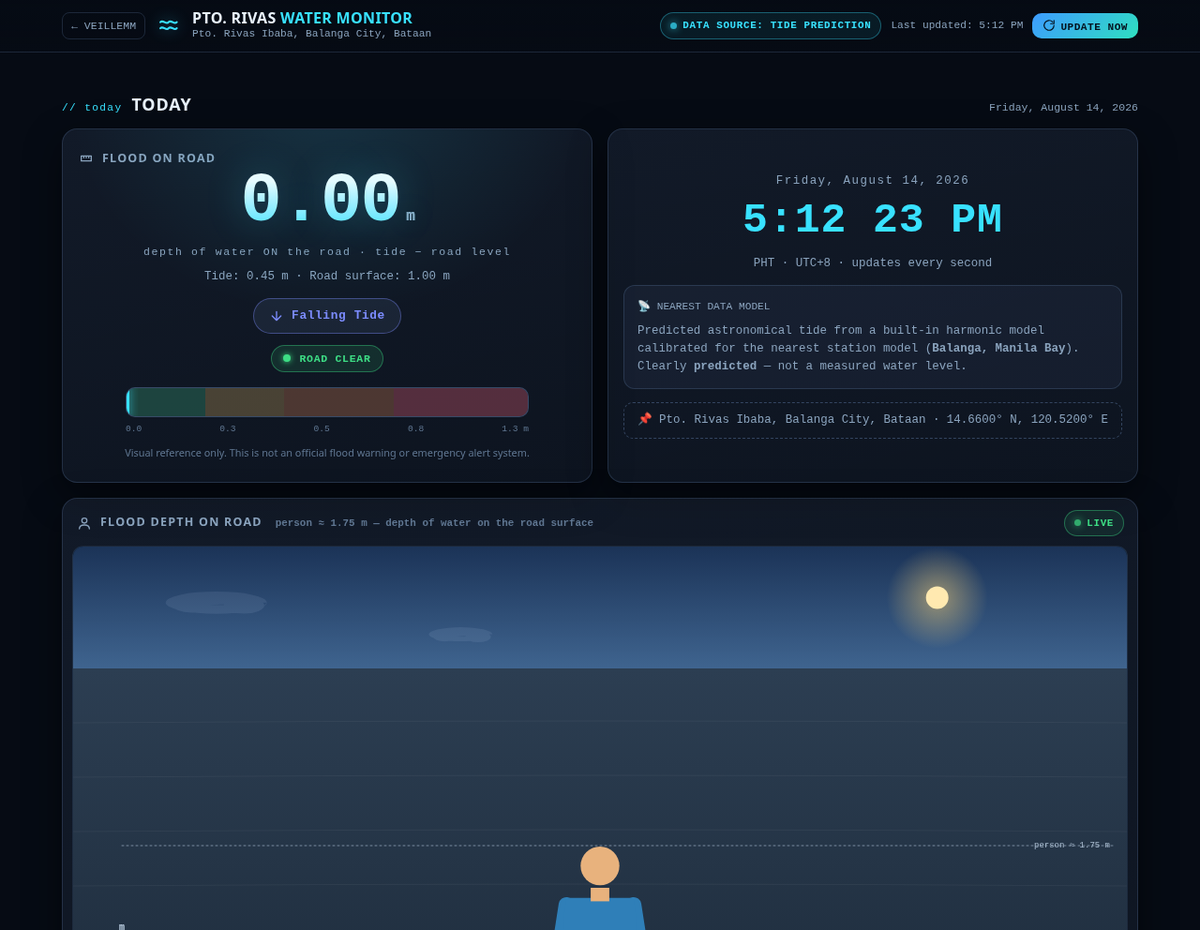This screenshot has width=1200, height=930.
Task: Click the '1.3 m' gauge scale label
Action: pos(515,429)
